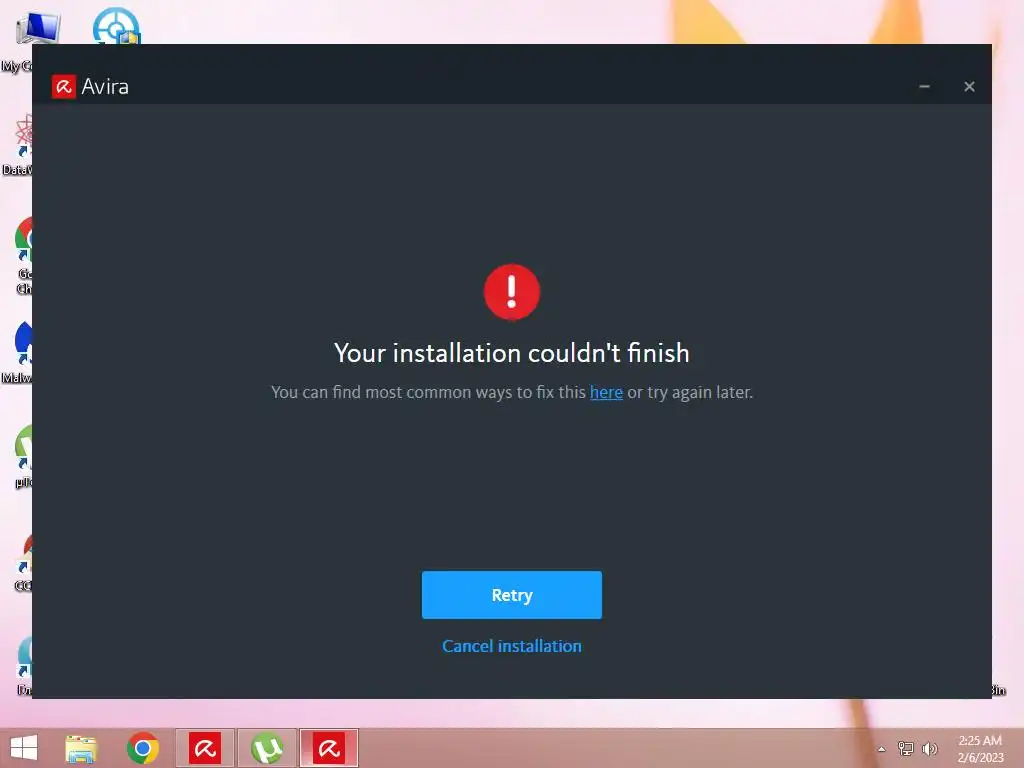Switch to the first Avira taskbar icon
Viewport: 1024px width, 768px height.
point(205,748)
